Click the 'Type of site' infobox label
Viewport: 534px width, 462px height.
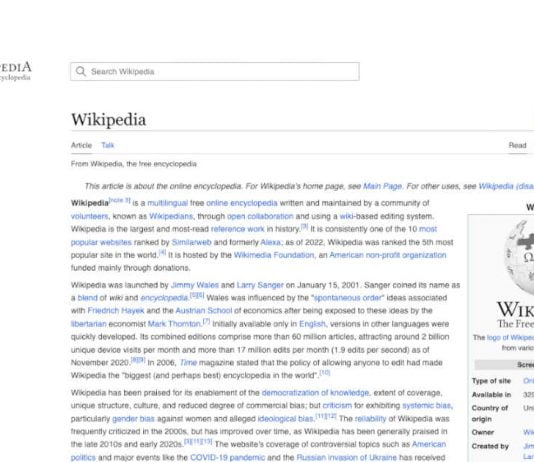click(x=491, y=381)
